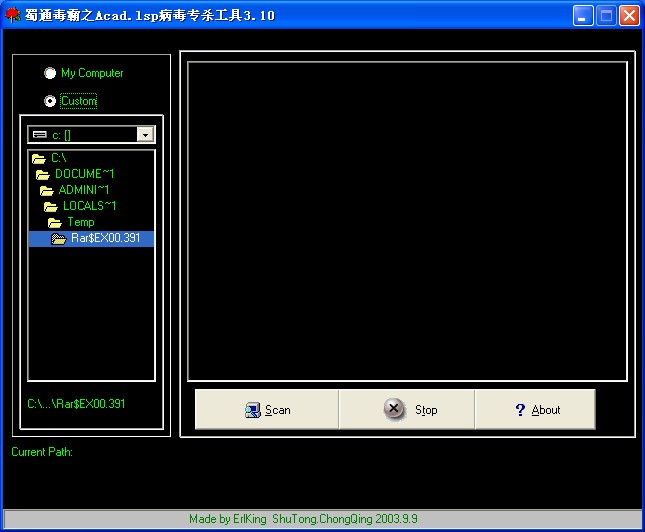This screenshot has width=645, height=532.
Task: Click the DOCUME~1 folder icon
Action: click(42, 174)
